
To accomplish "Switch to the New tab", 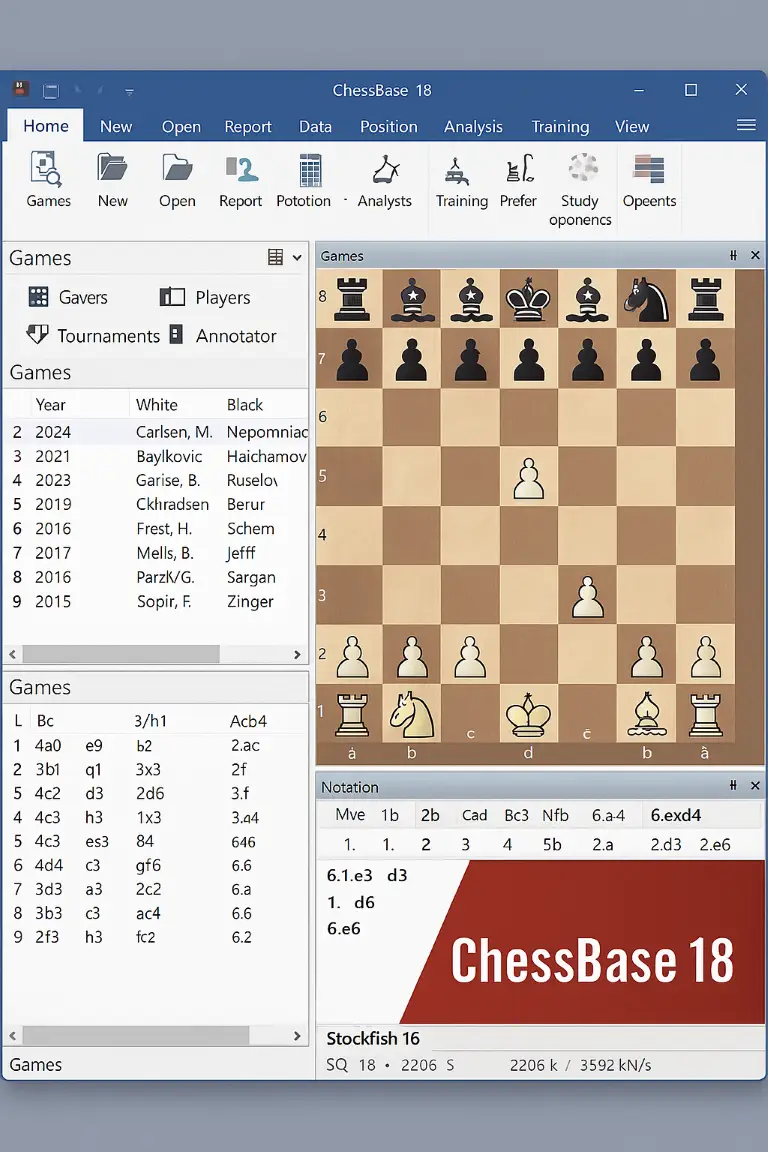I will [x=116, y=126].
